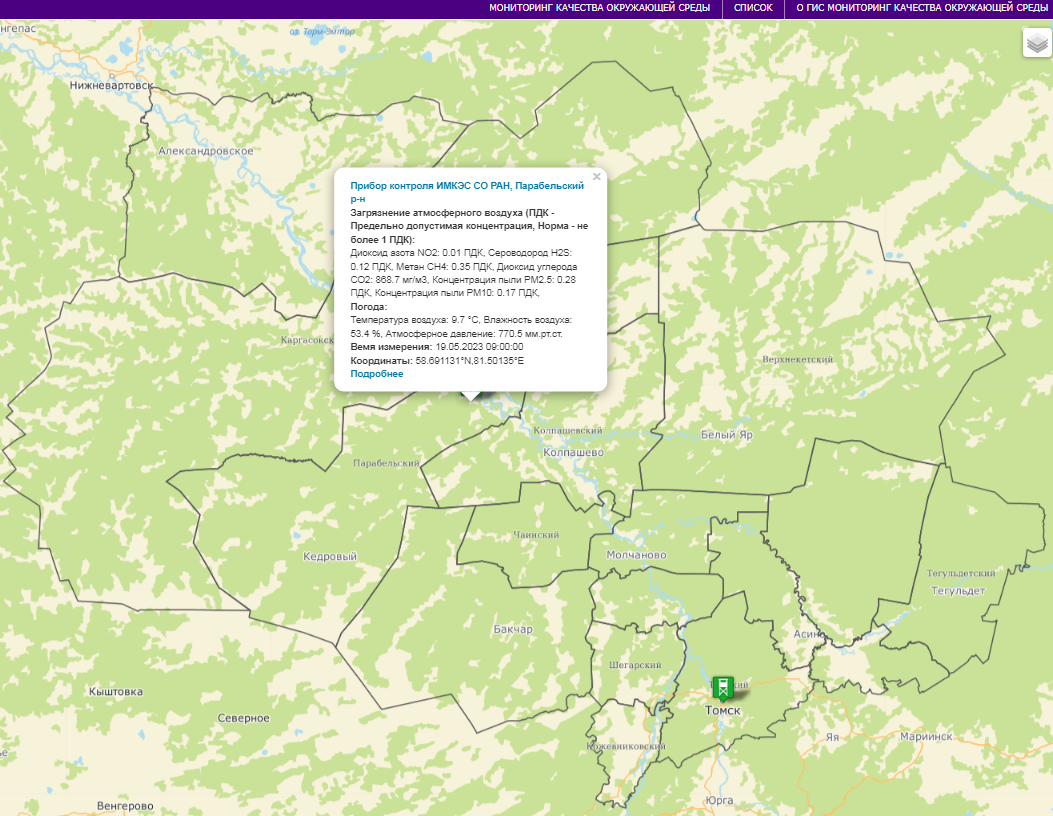The width and height of the screenshot is (1053, 816).
Task: Click the Венгерово label on the map
Action: 125,806
